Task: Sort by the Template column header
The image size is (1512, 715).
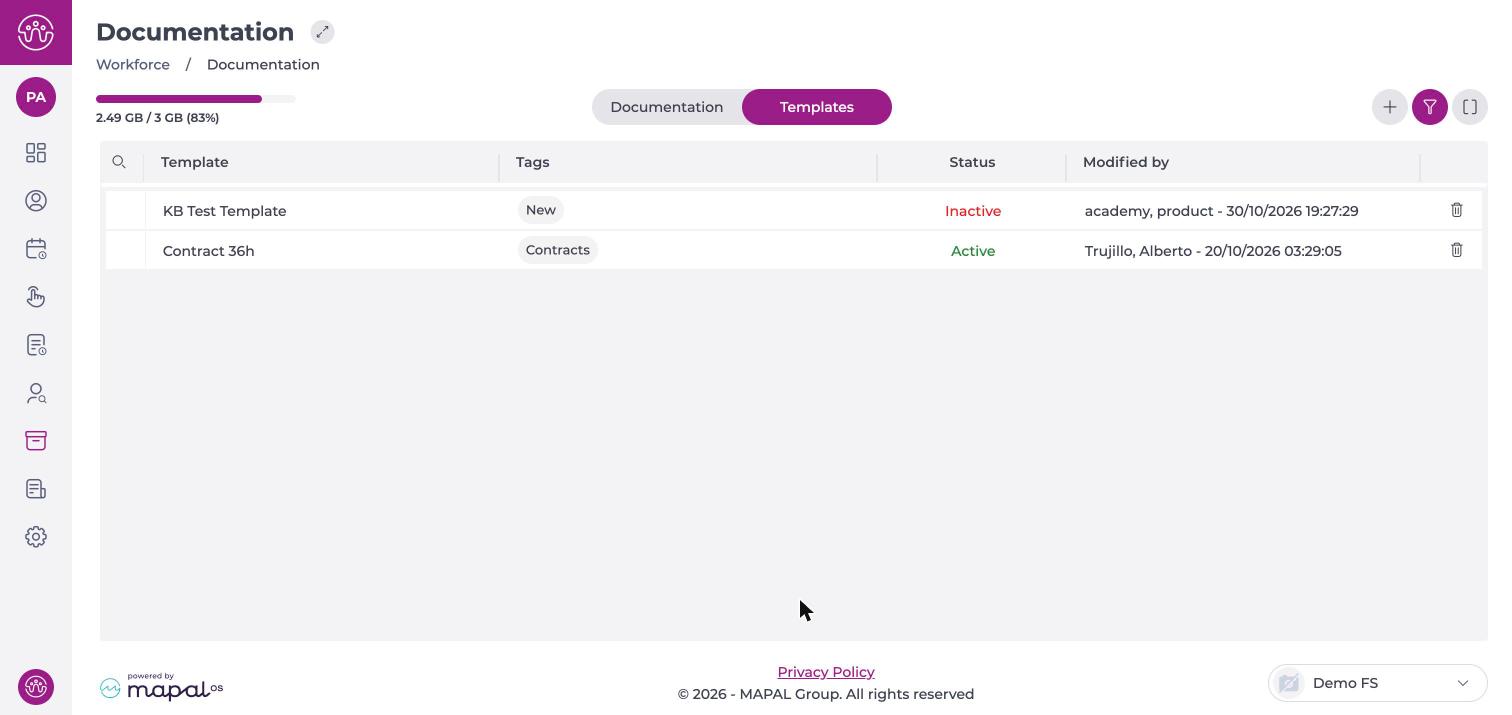Action: (195, 162)
